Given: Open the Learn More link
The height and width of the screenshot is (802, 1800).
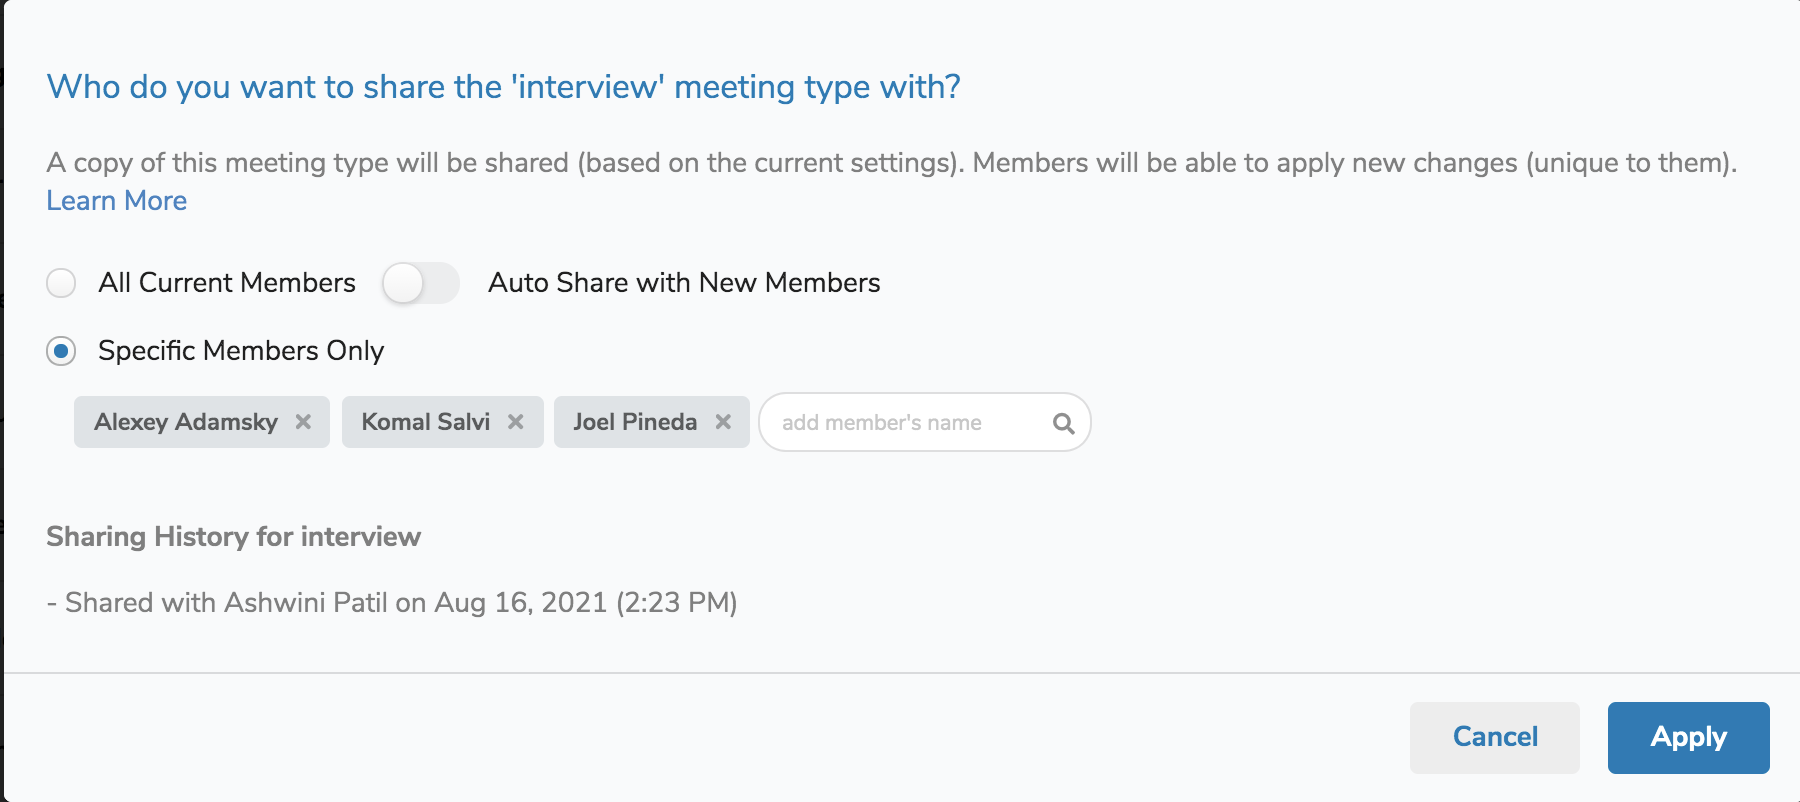Looking at the screenshot, I should [117, 201].
